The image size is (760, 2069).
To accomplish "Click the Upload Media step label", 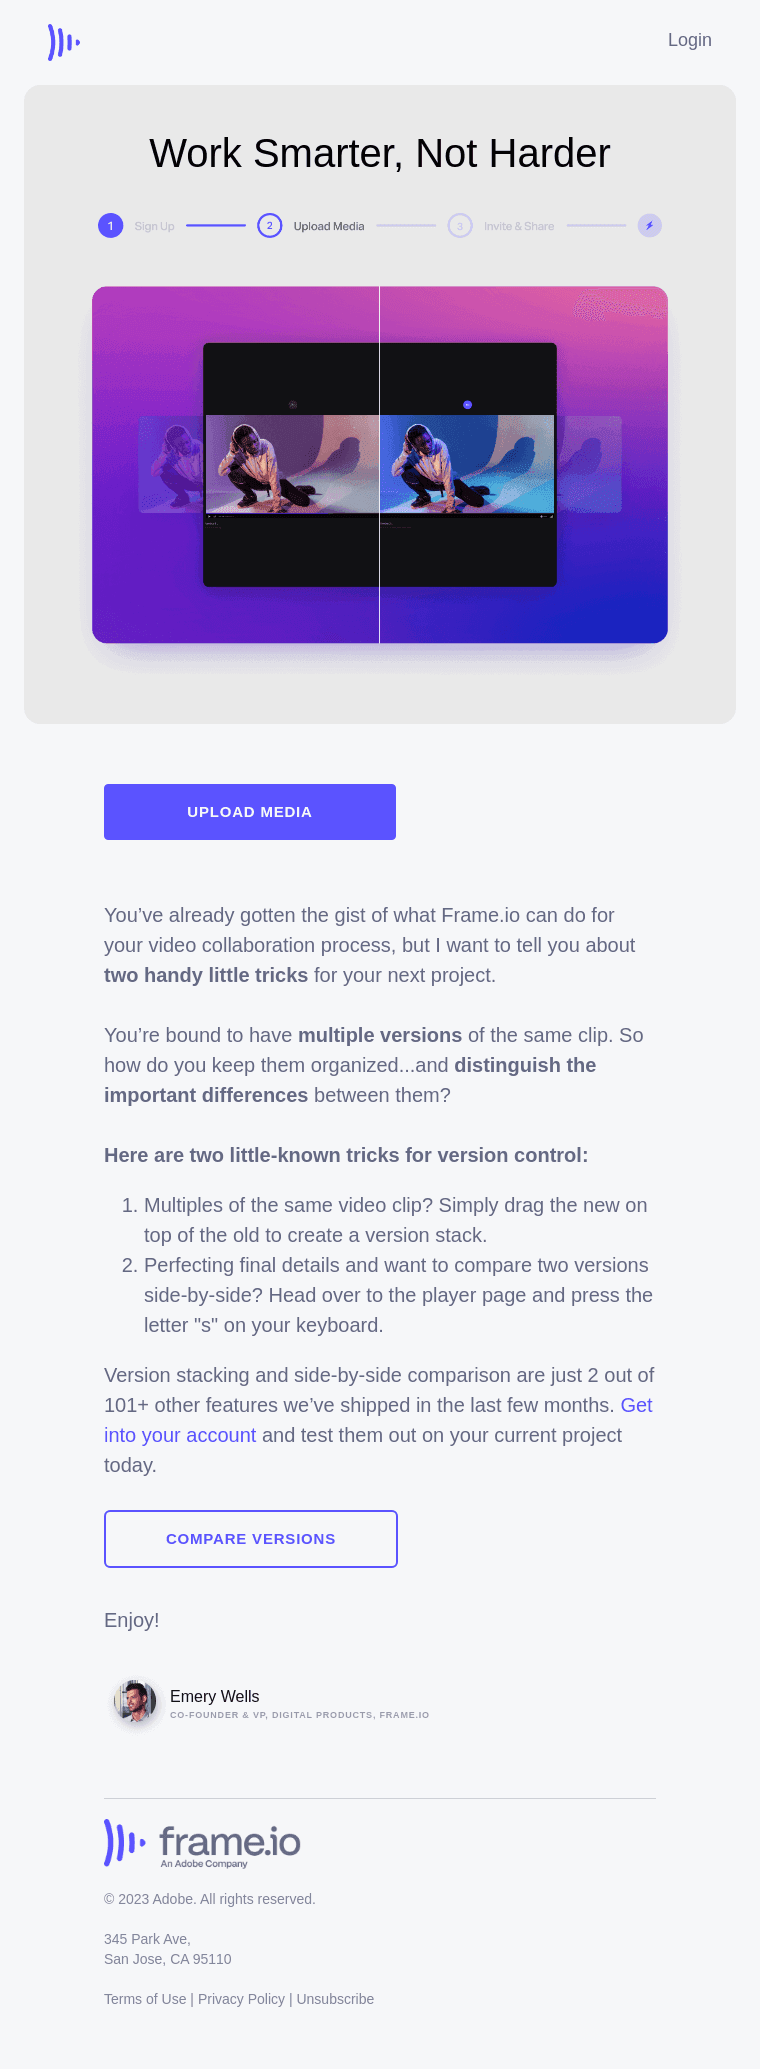I will [x=329, y=227].
